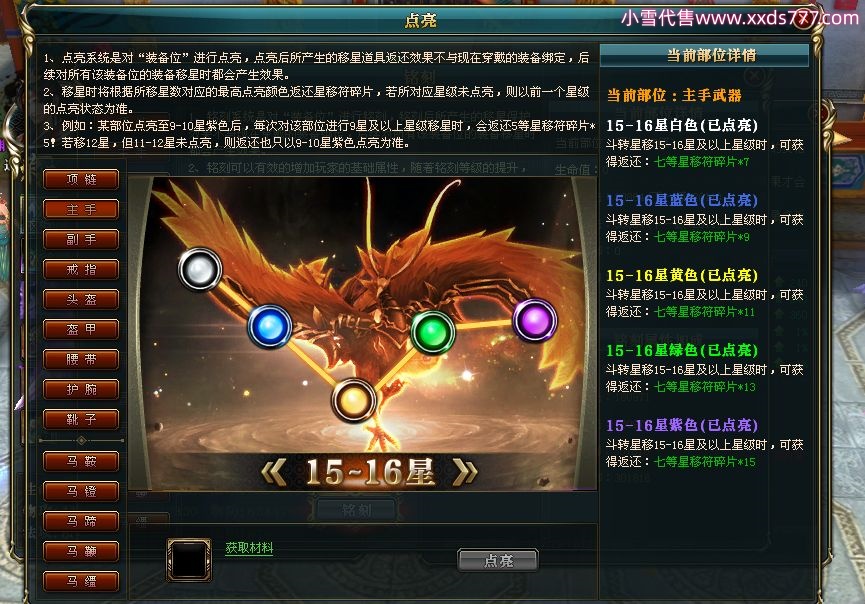Switch to the 马鞭 mount slot
This screenshot has height=604, width=865.
pos(81,551)
